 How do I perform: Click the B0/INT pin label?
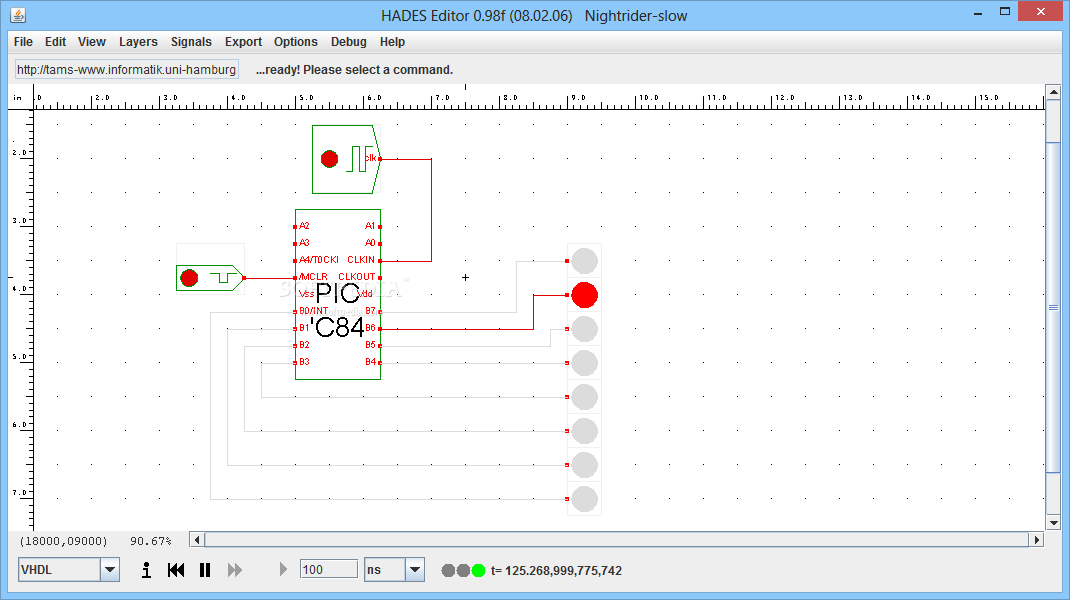click(x=313, y=311)
